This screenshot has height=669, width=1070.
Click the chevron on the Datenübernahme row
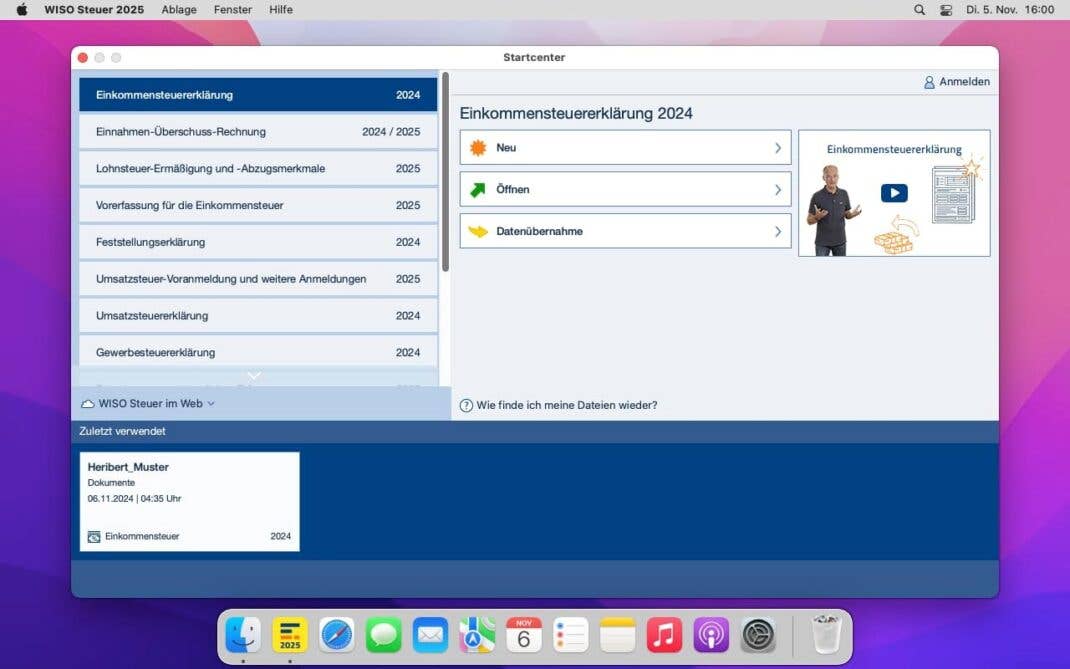pyautogui.click(x=777, y=232)
